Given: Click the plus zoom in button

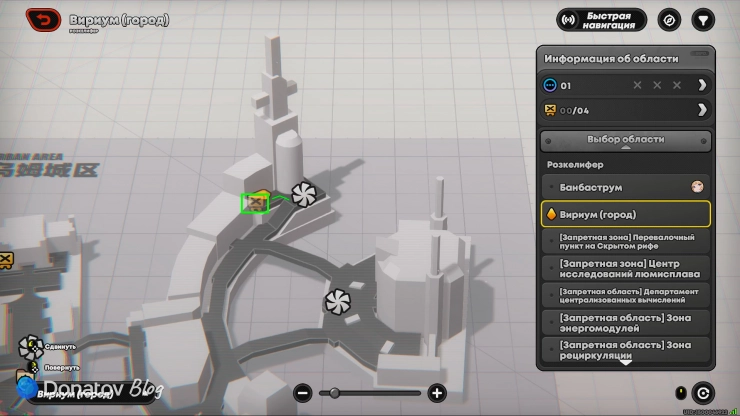Looking at the screenshot, I should 437,393.
